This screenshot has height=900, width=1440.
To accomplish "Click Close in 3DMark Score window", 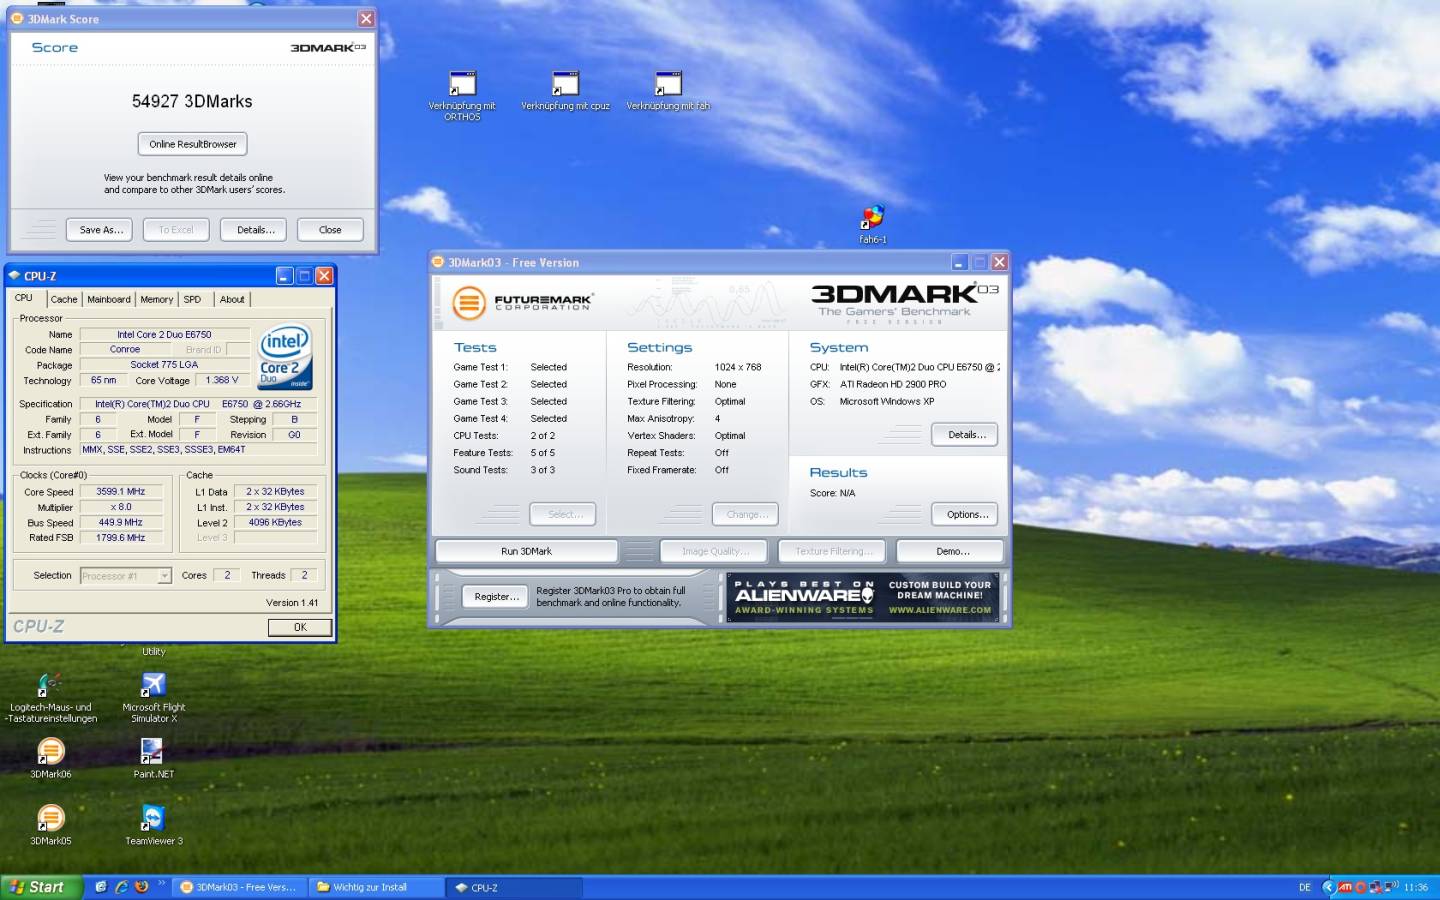I will coord(330,230).
